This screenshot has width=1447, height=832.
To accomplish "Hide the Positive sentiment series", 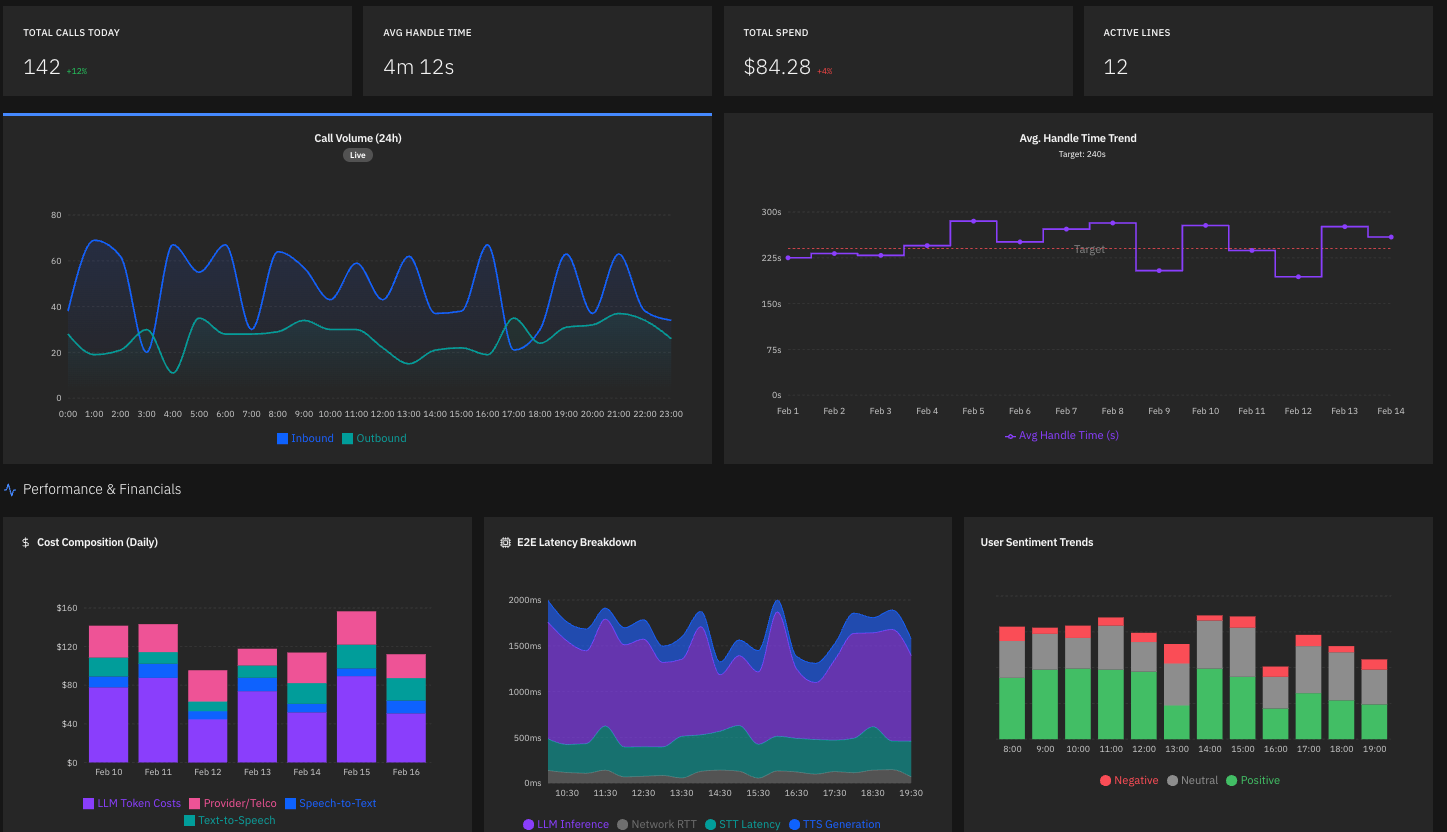I will [x=1253, y=780].
